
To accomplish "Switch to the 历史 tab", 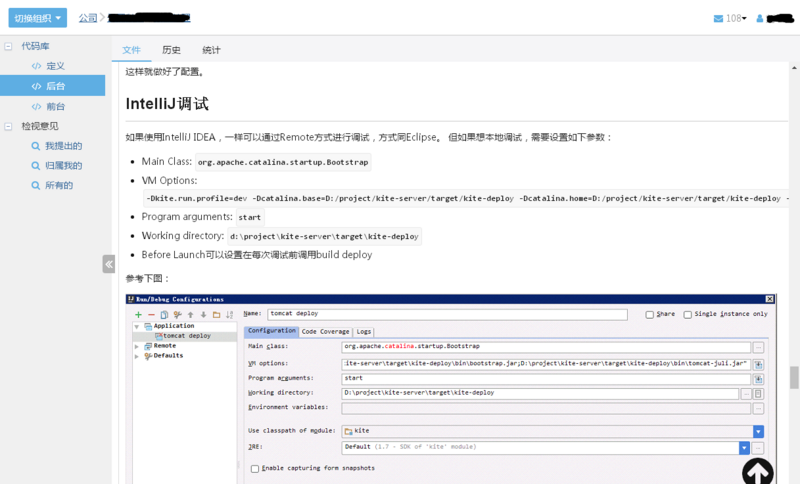I will (x=171, y=50).
